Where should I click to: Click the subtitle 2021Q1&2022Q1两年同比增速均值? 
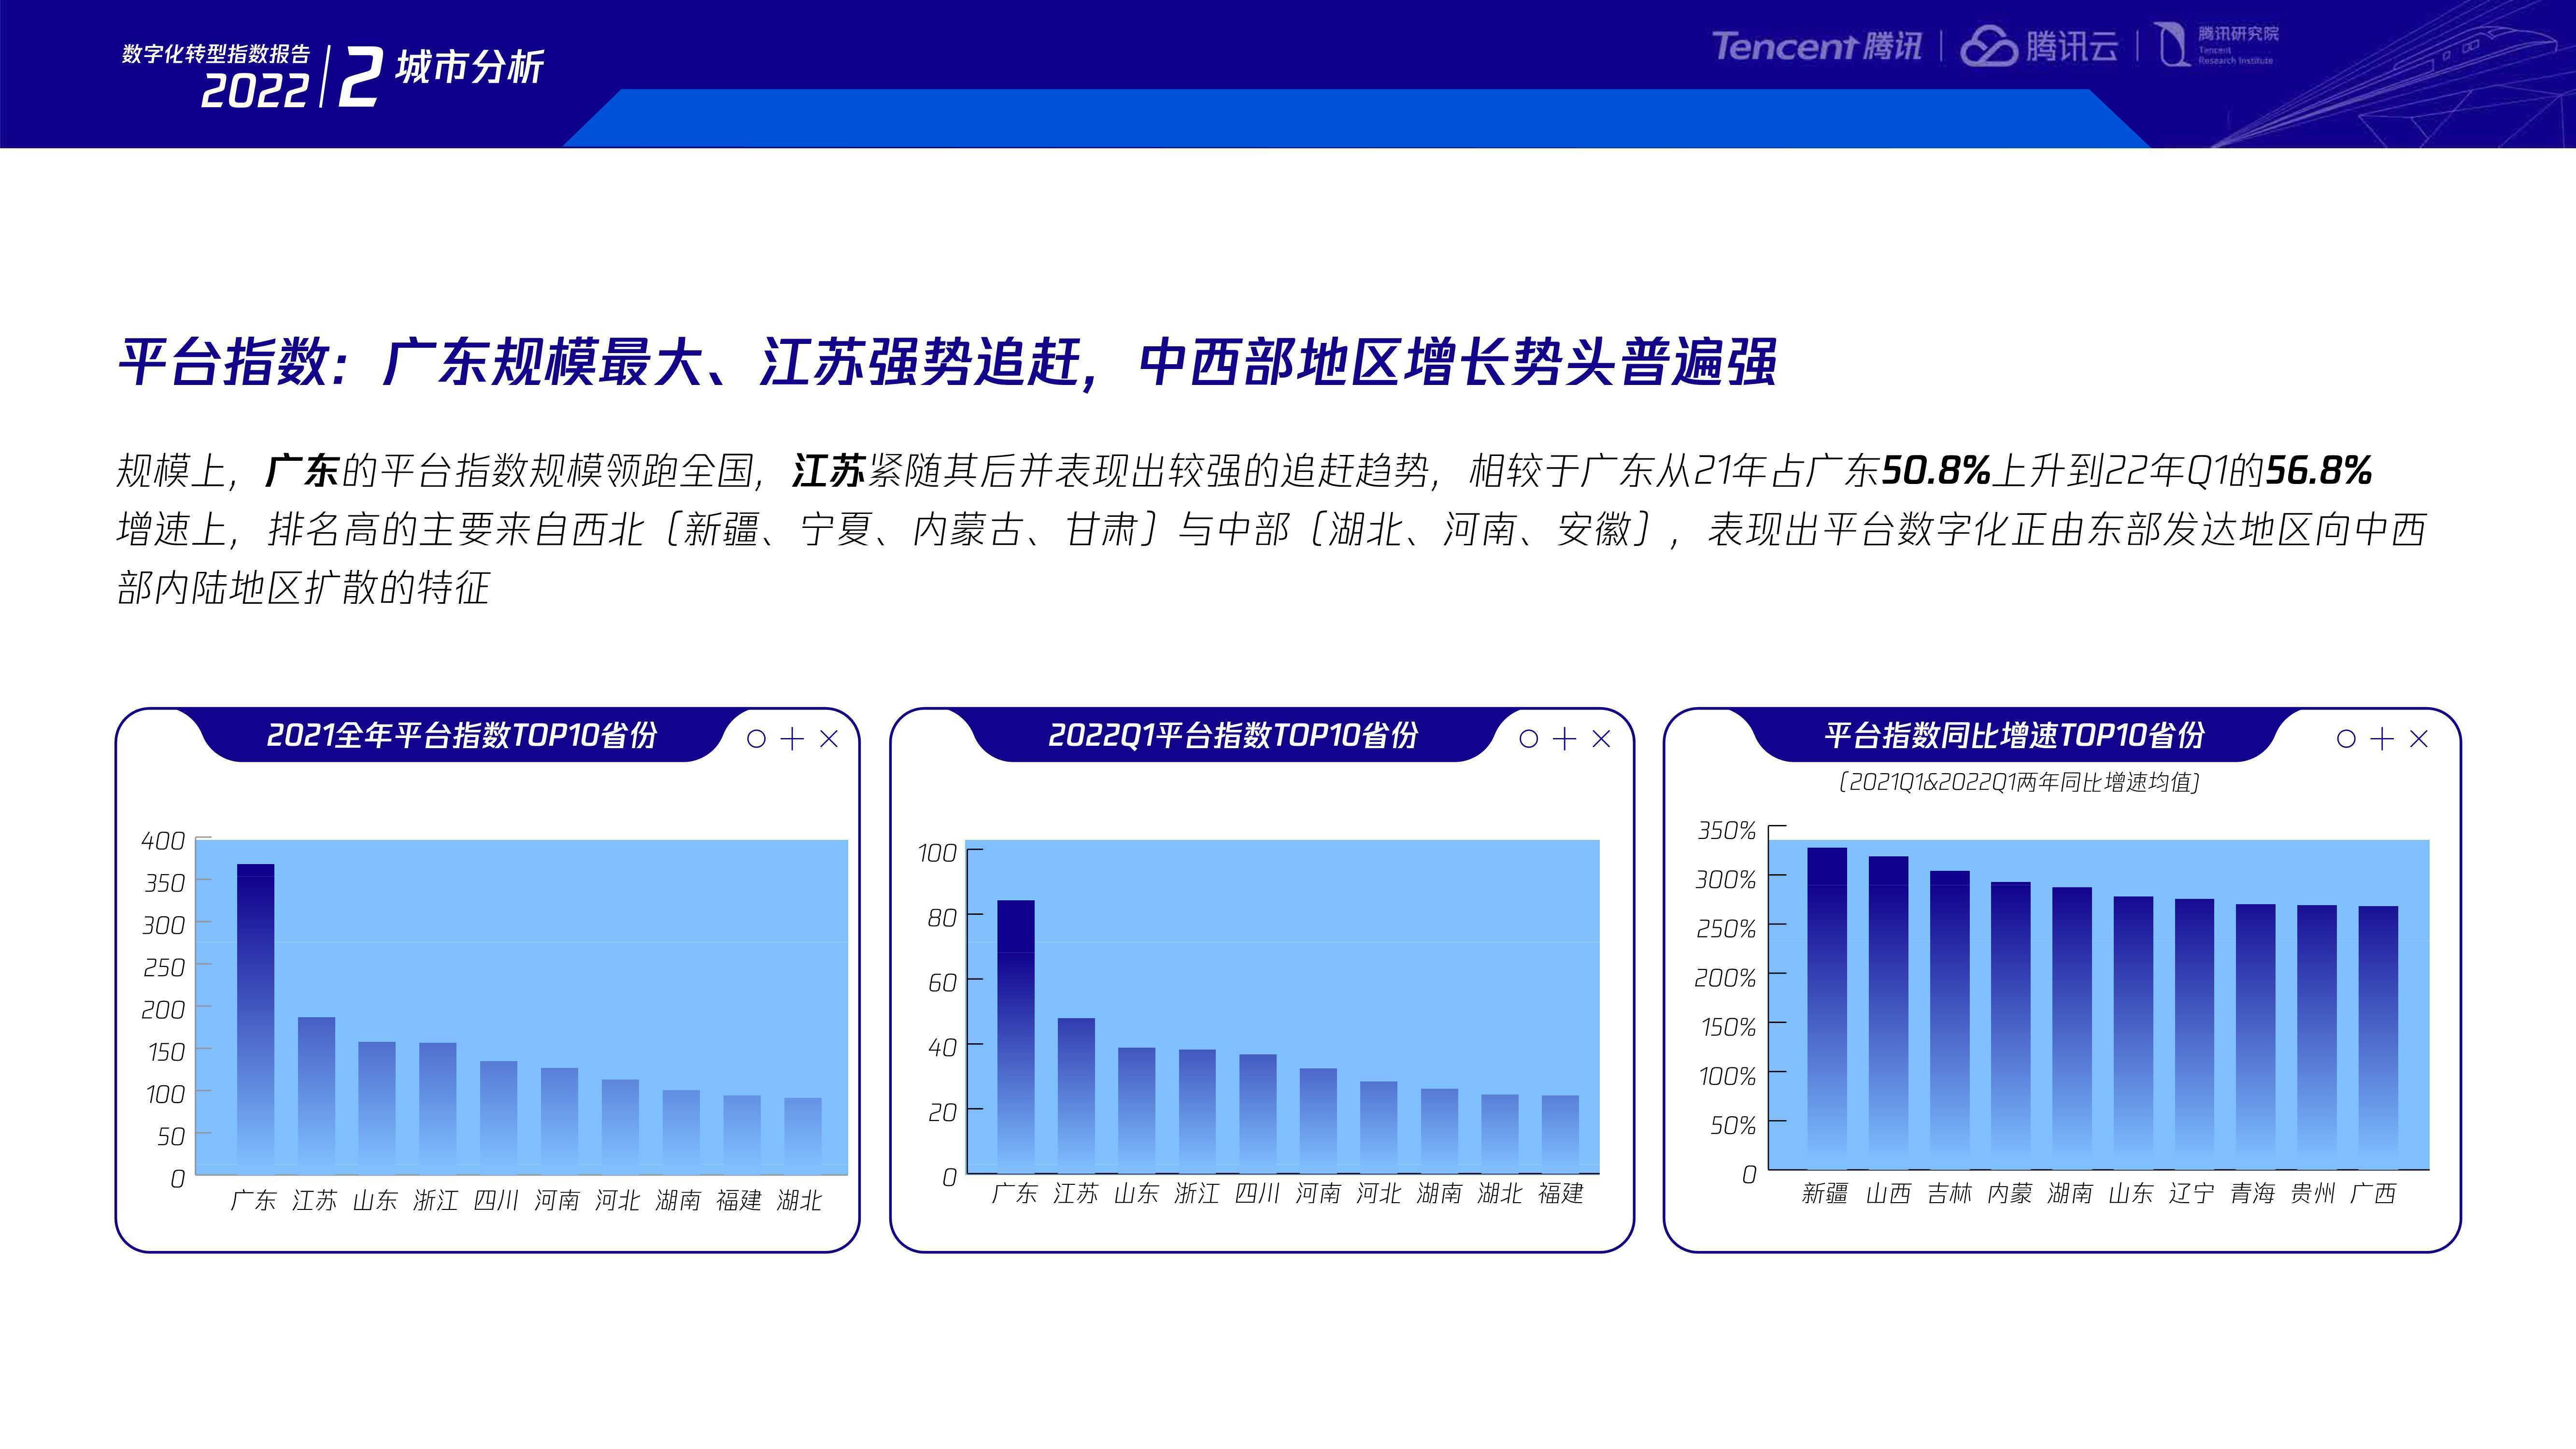click(2019, 782)
